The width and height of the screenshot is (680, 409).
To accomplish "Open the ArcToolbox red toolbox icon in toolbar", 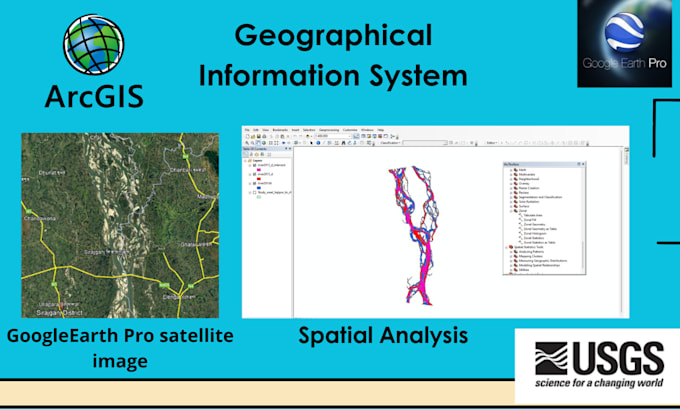I will pyautogui.click(x=380, y=136).
